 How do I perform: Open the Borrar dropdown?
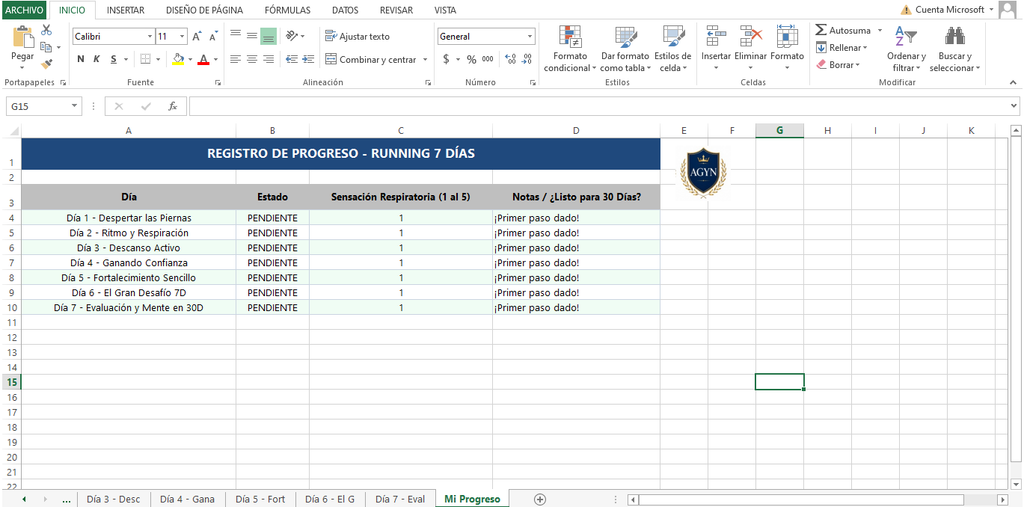point(839,65)
